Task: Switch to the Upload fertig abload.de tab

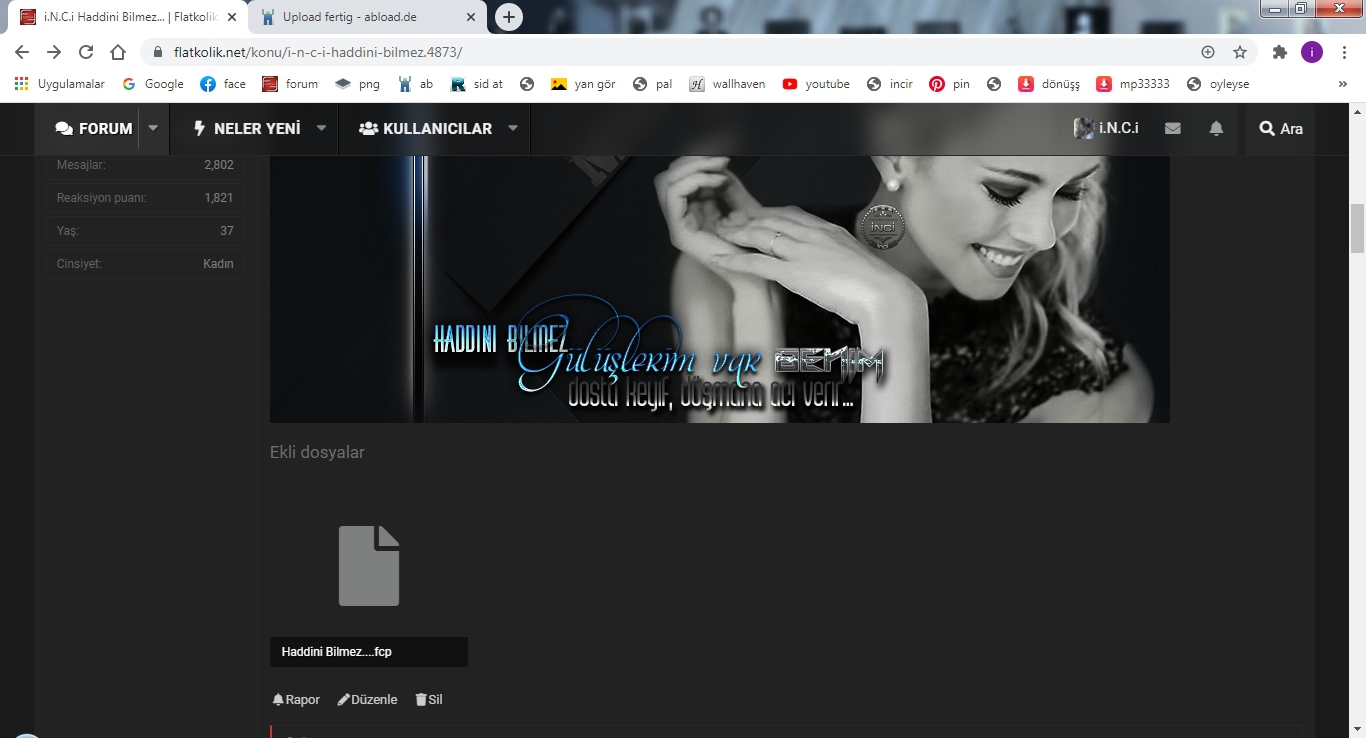Action: point(362,17)
